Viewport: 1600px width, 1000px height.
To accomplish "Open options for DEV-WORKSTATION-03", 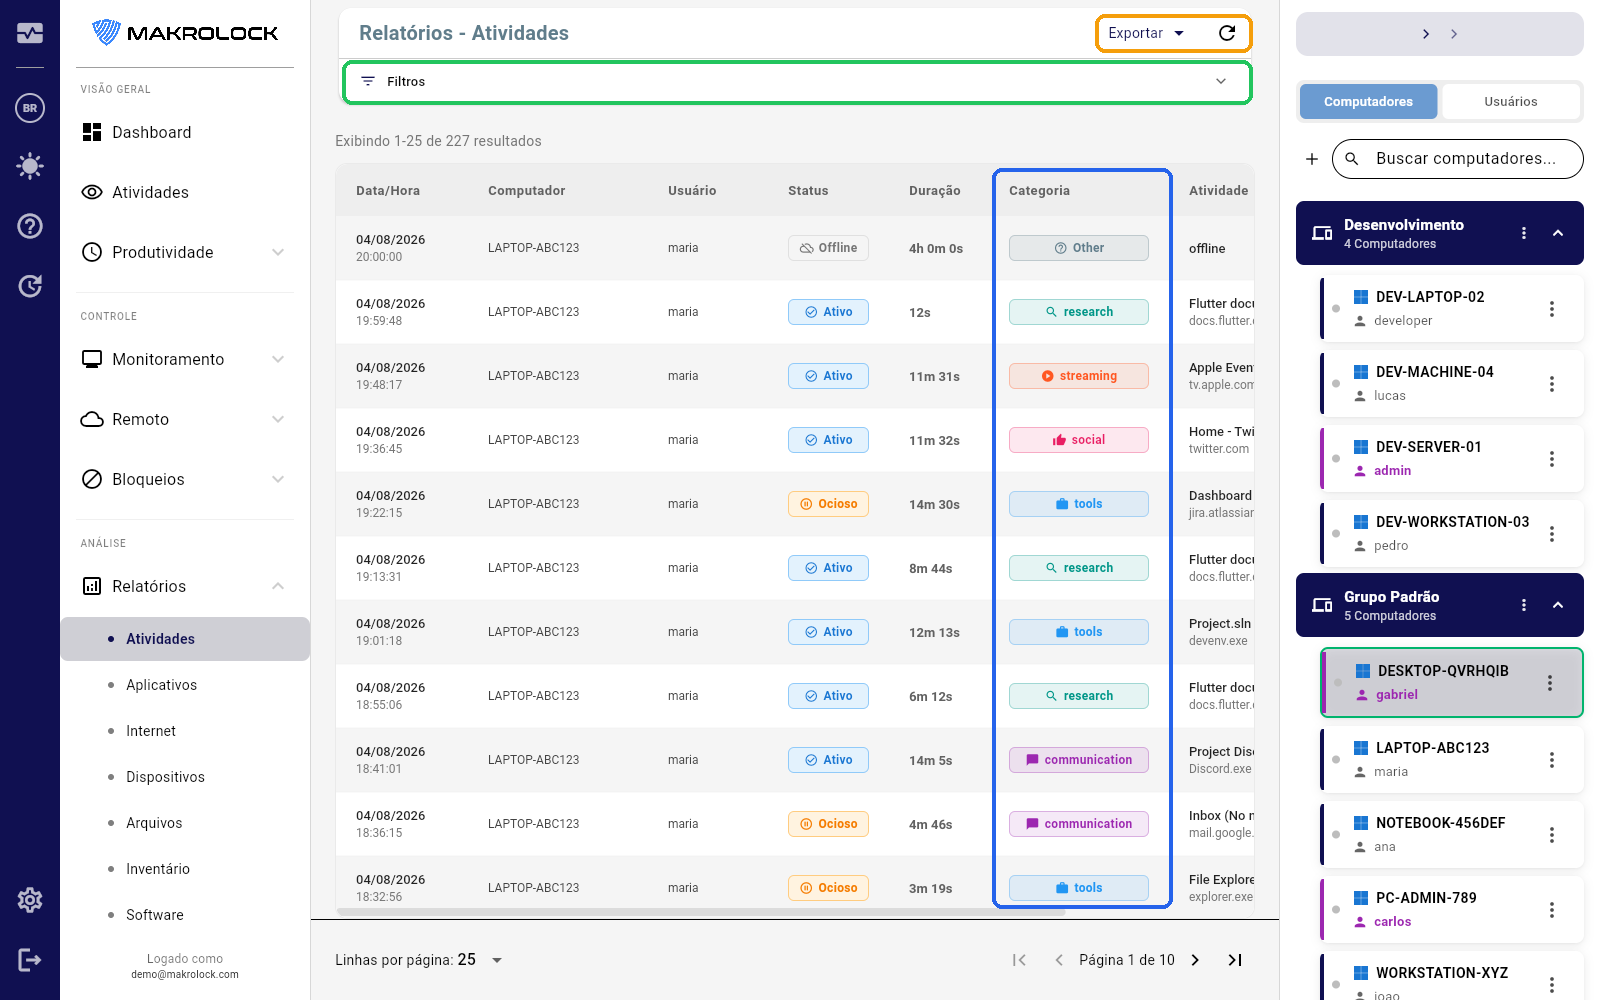I will (x=1552, y=534).
